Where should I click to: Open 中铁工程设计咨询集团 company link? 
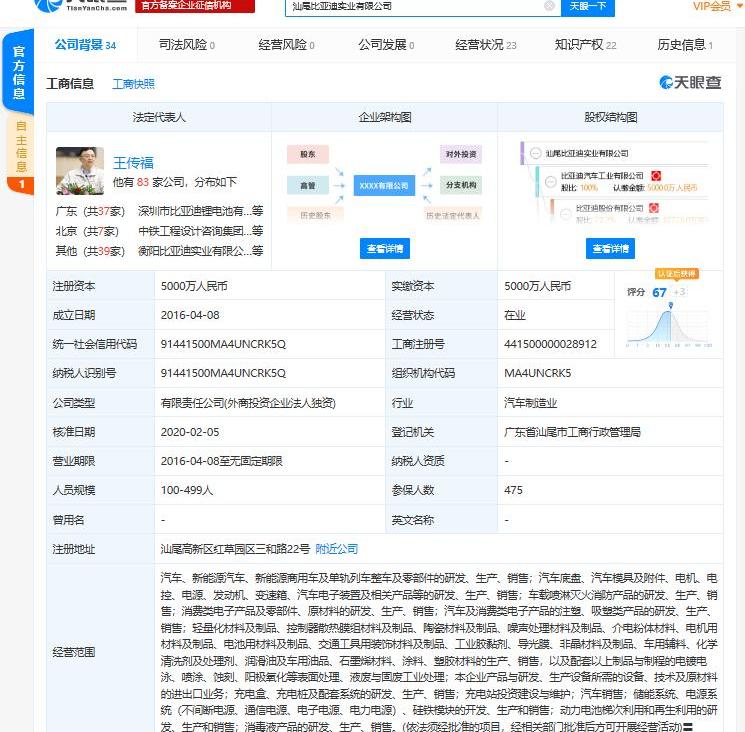[x=200, y=231]
